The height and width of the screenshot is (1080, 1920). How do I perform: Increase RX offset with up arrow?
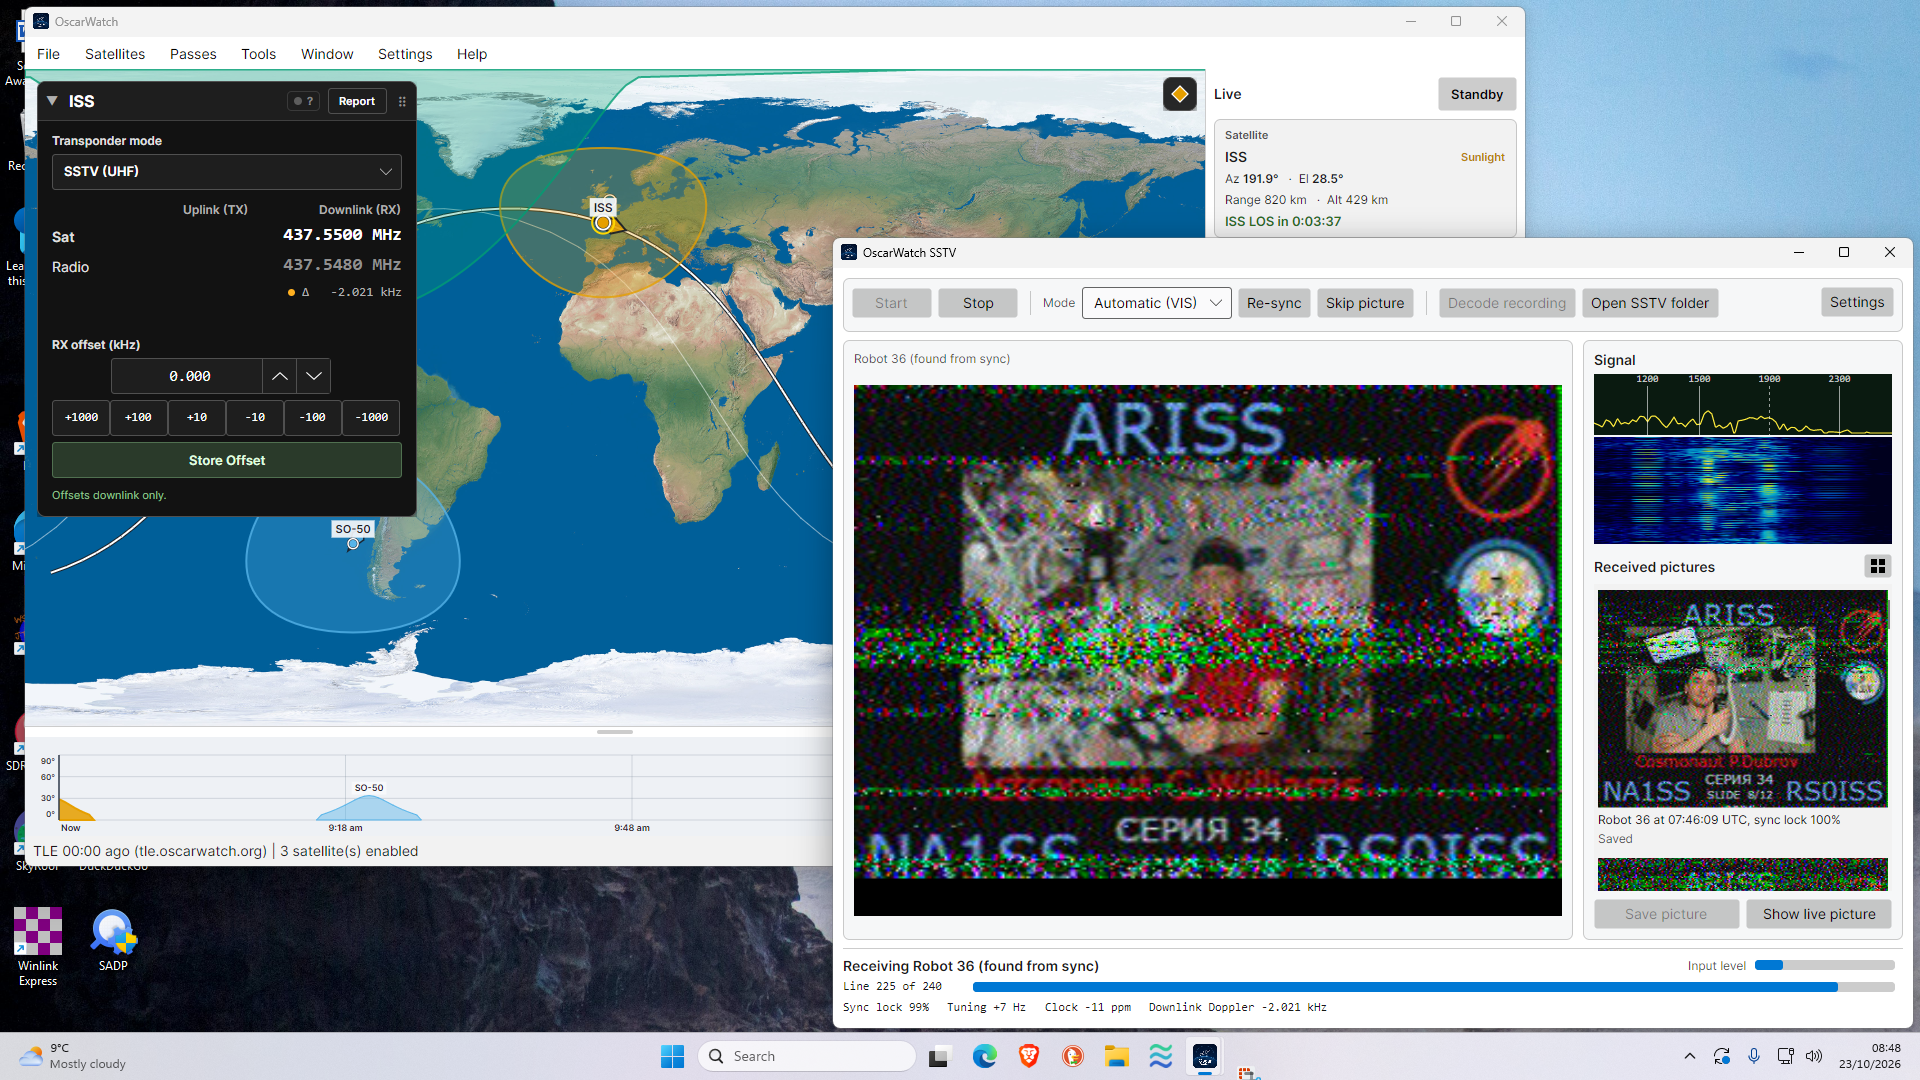(x=280, y=376)
